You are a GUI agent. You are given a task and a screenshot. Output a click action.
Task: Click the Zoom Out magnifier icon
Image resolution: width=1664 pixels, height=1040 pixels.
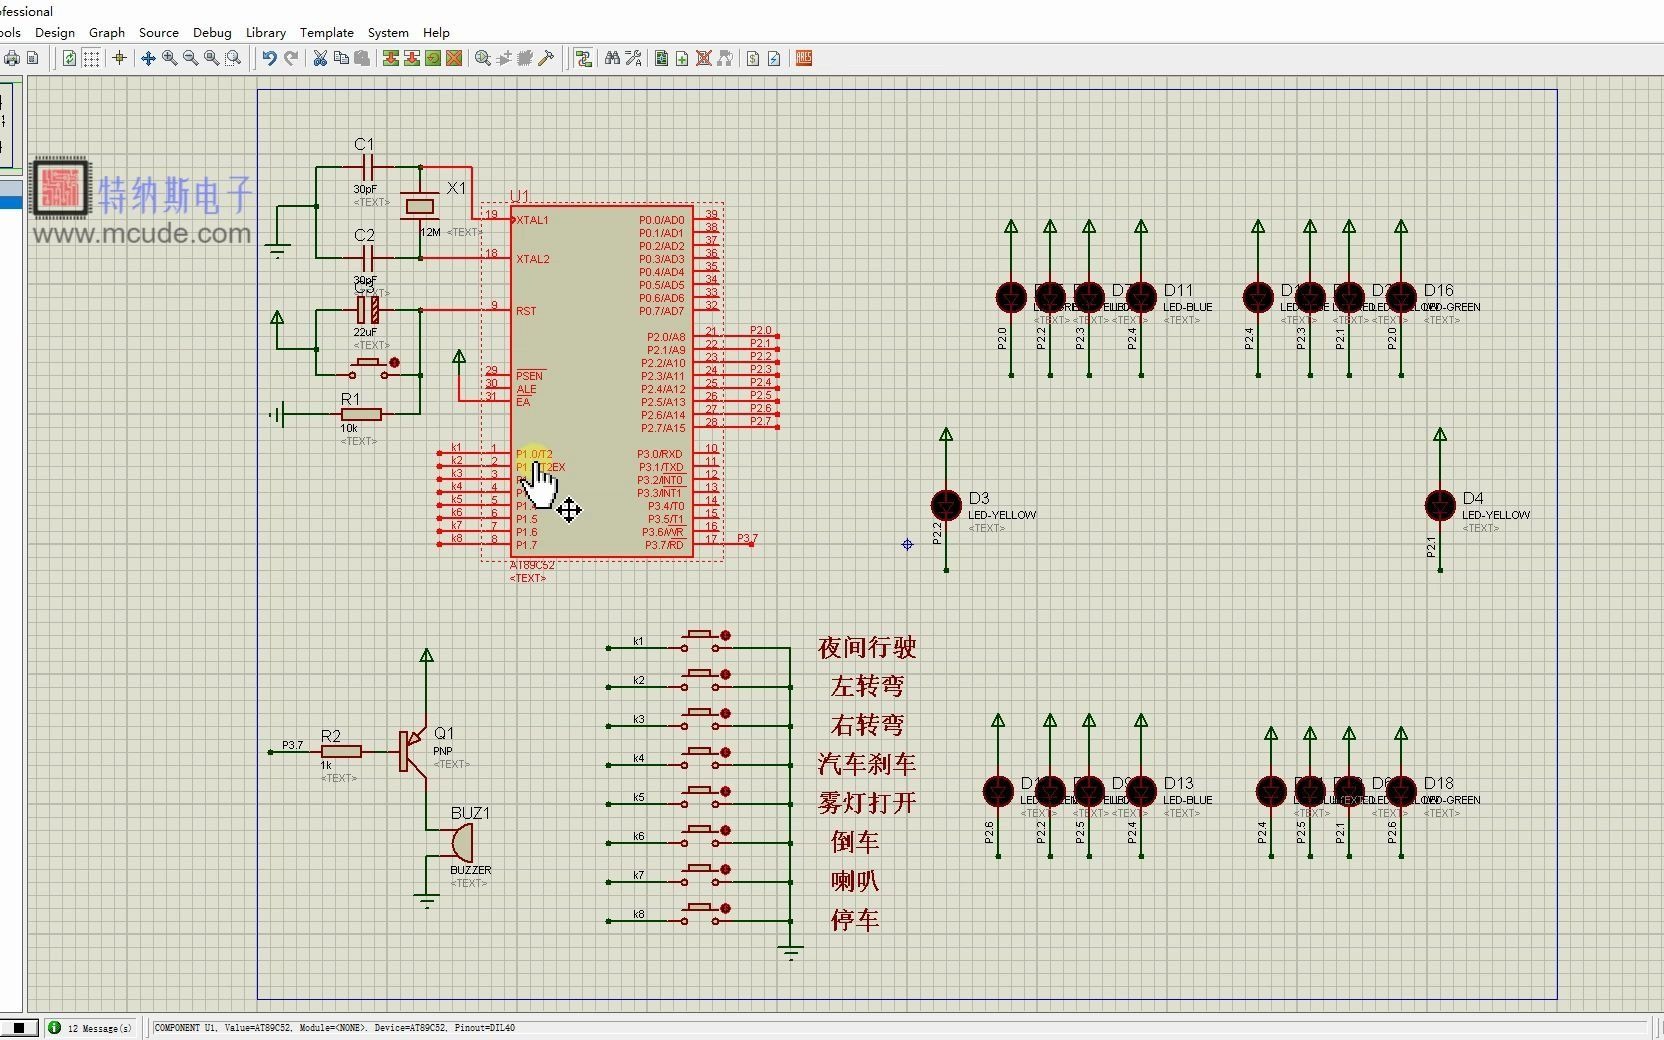[190, 58]
